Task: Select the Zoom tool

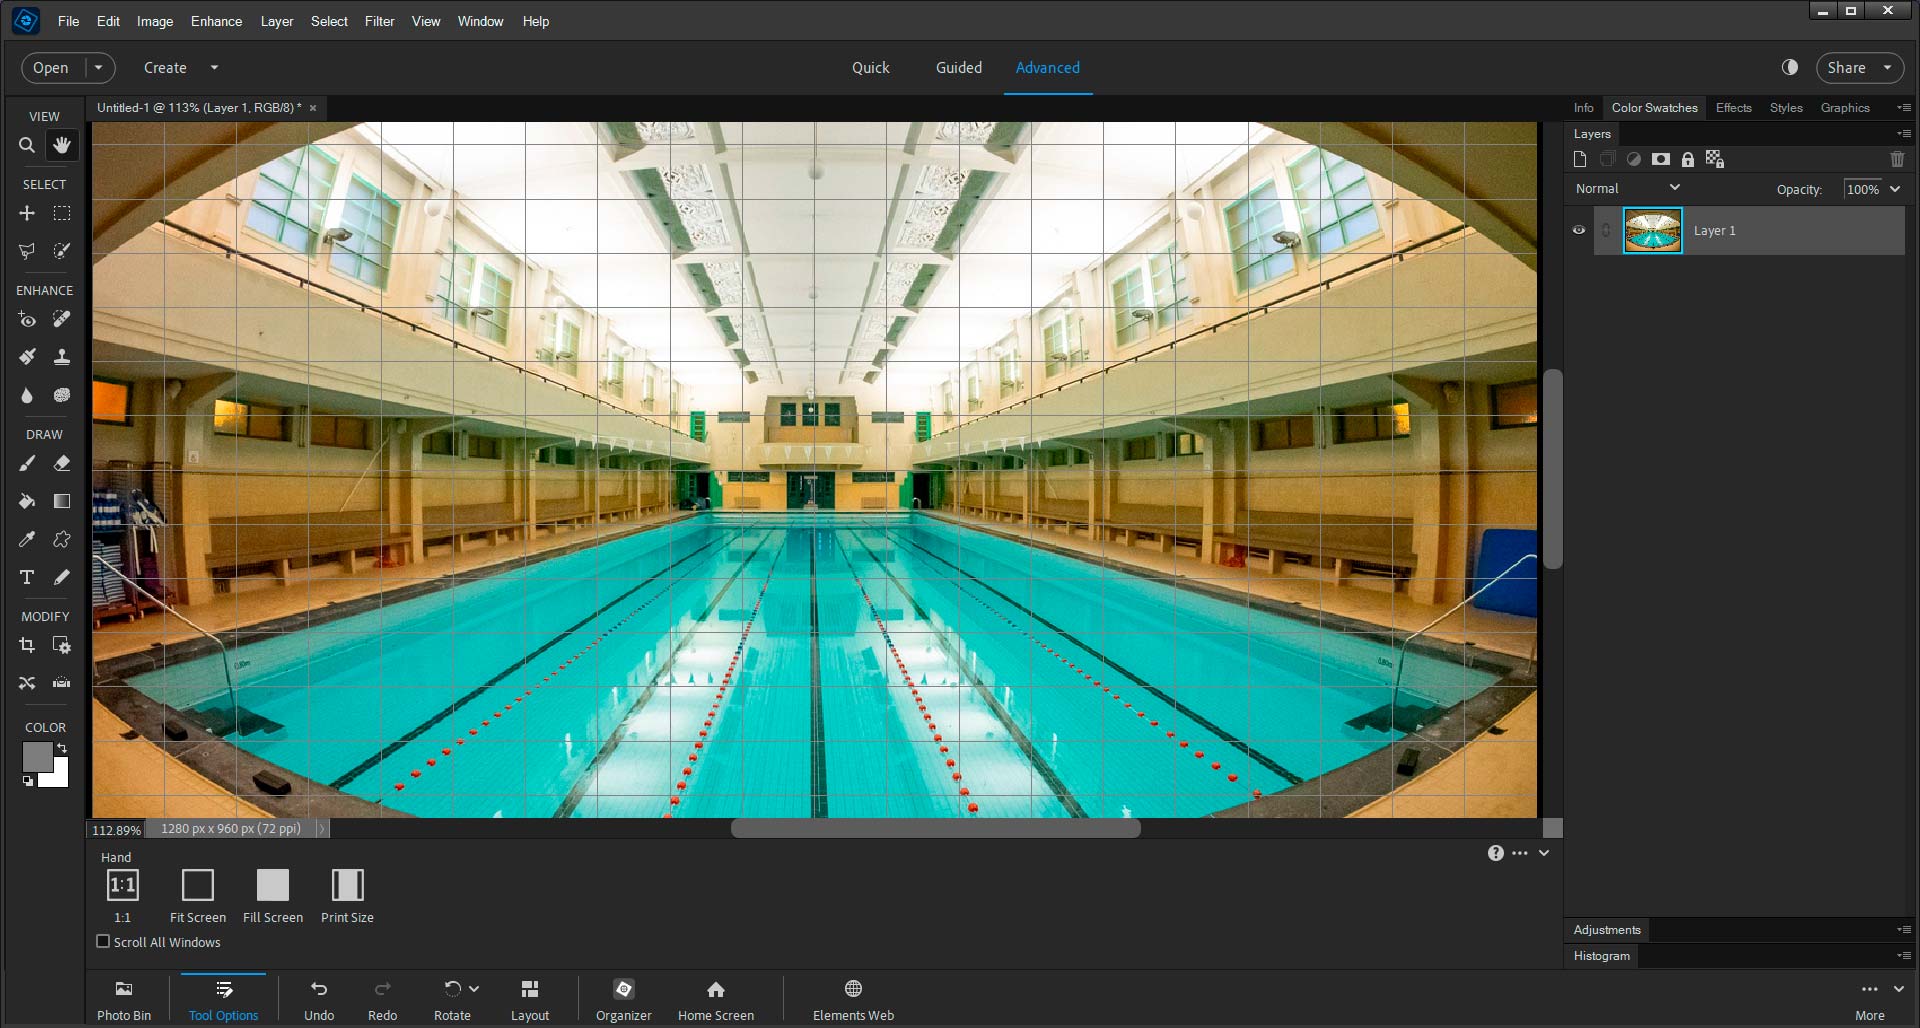Action: (x=27, y=146)
